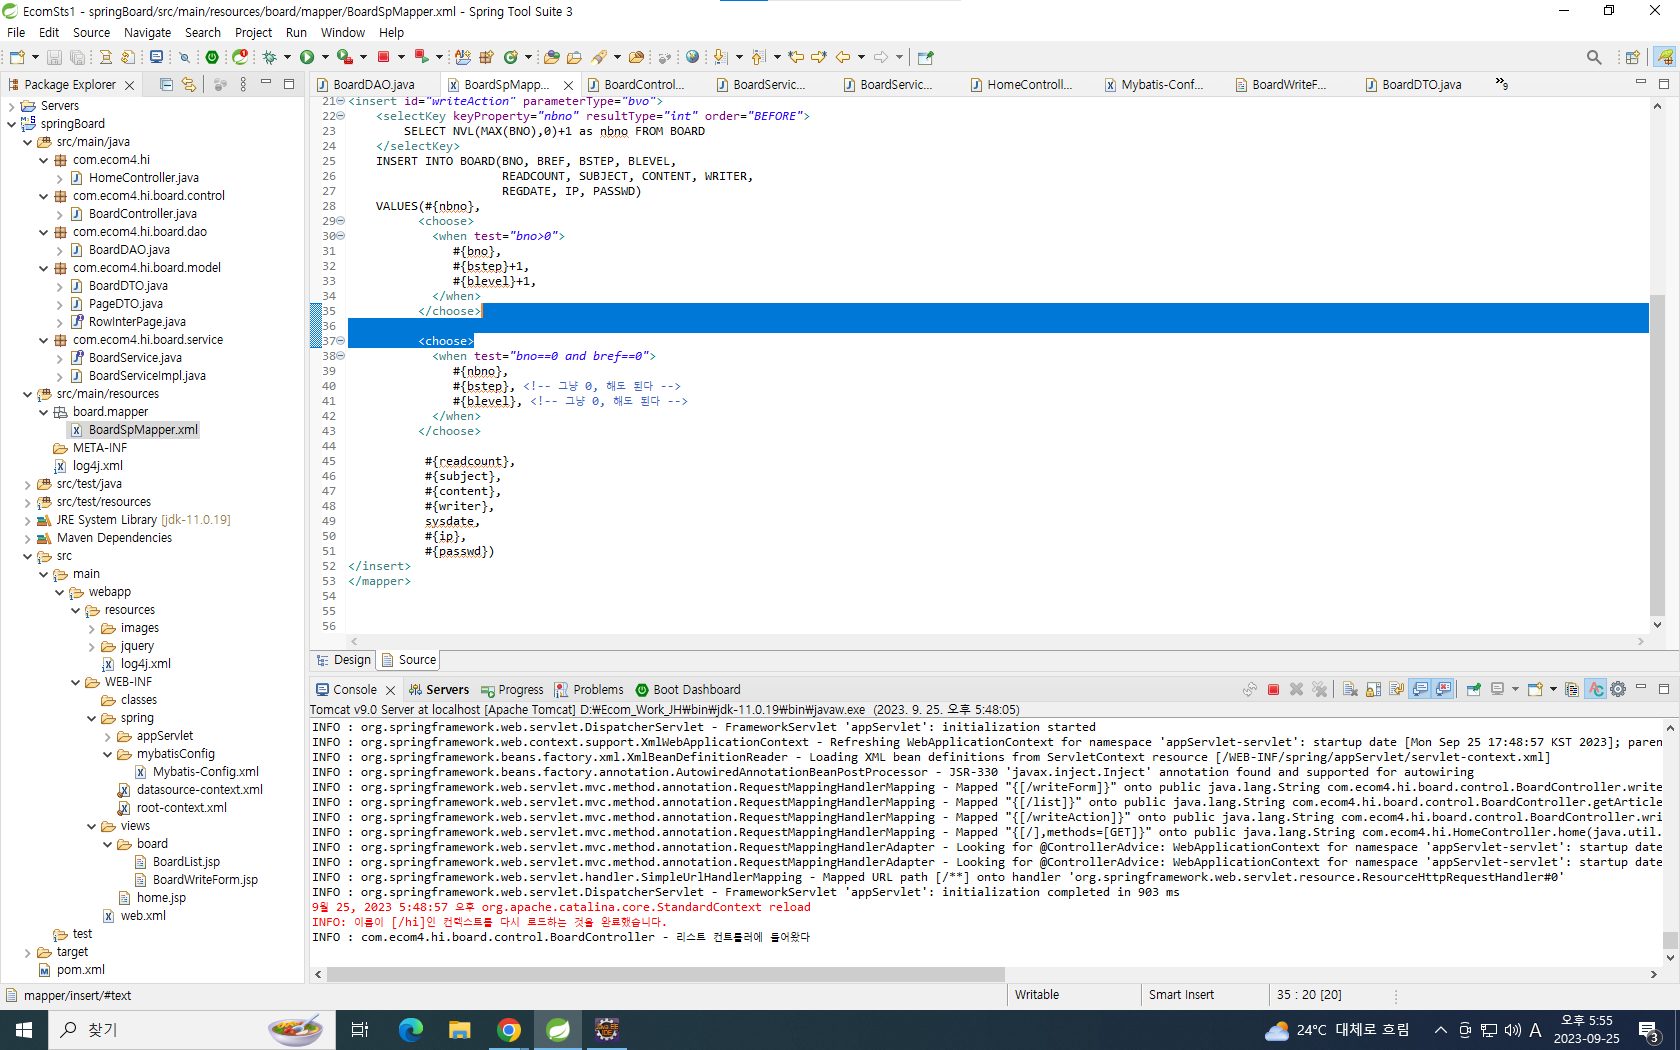Show hidden editor tabs list

pyautogui.click(x=1501, y=84)
